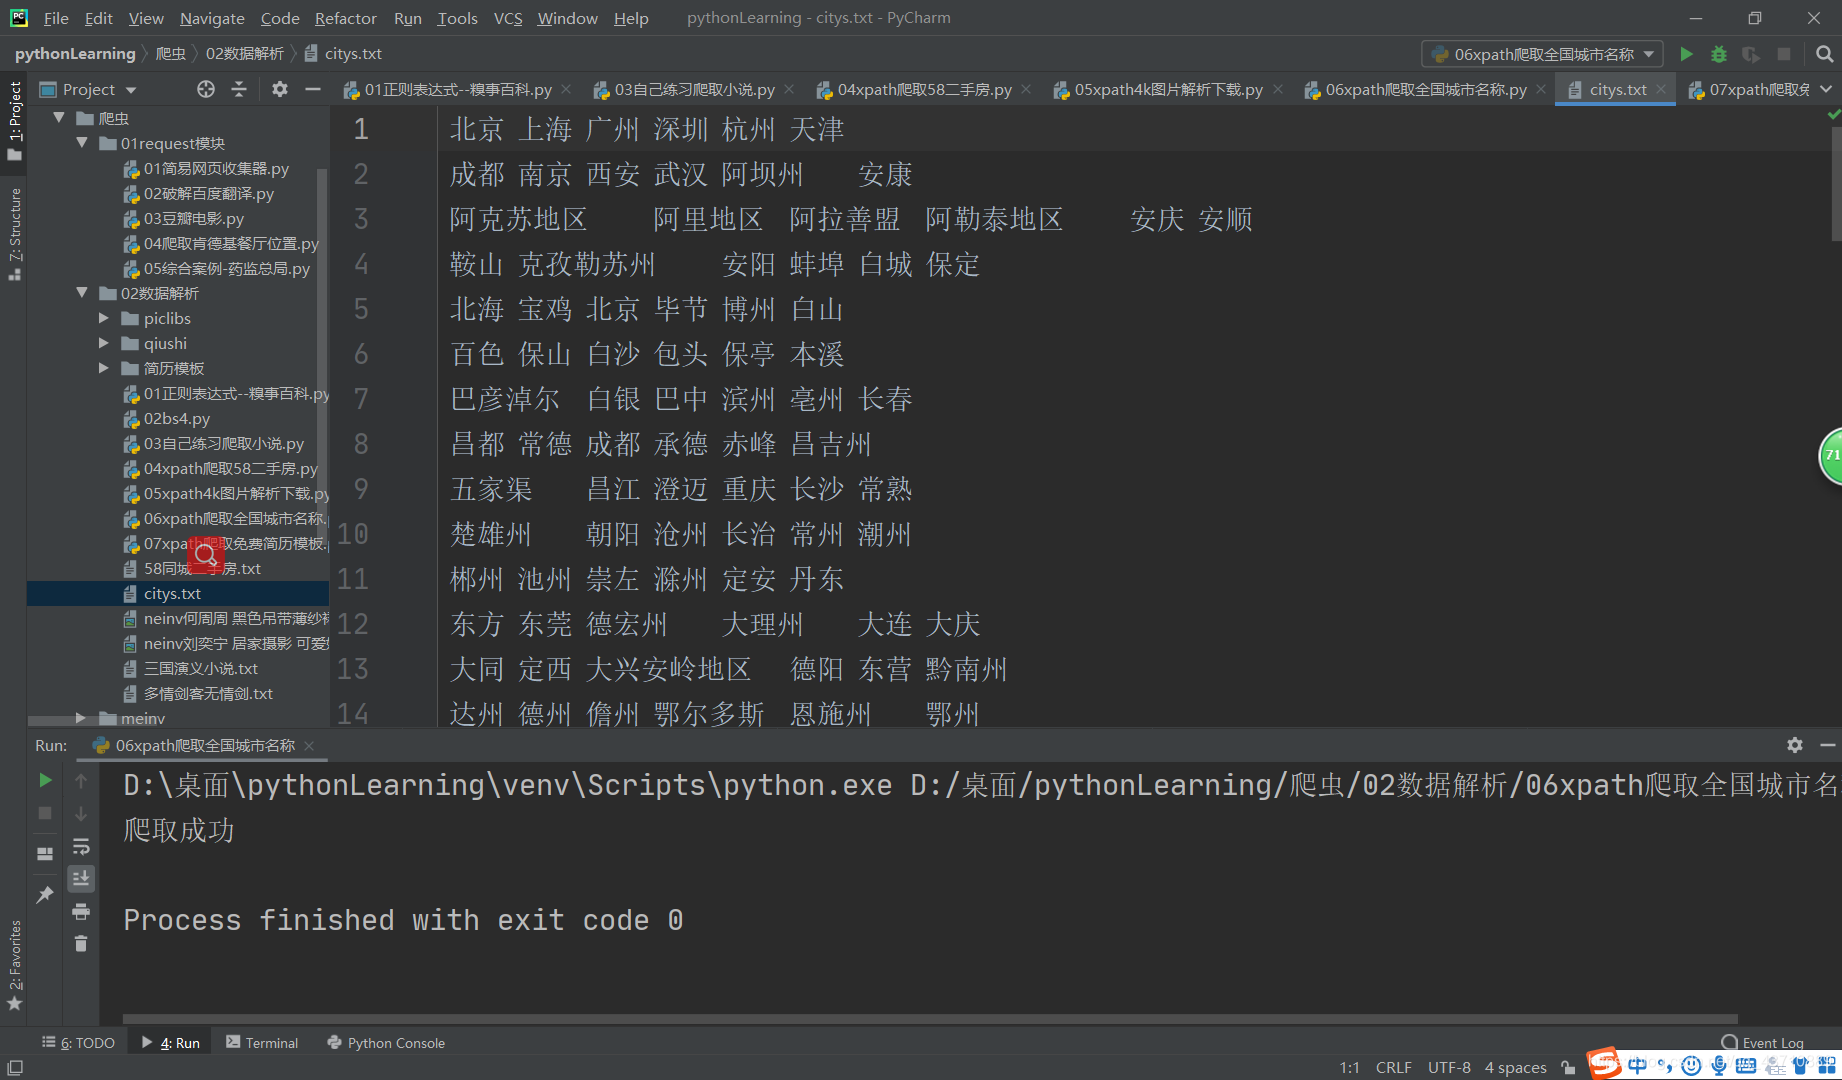Open Run panel settings gear
This screenshot has height=1080, width=1842.
click(1795, 744)
